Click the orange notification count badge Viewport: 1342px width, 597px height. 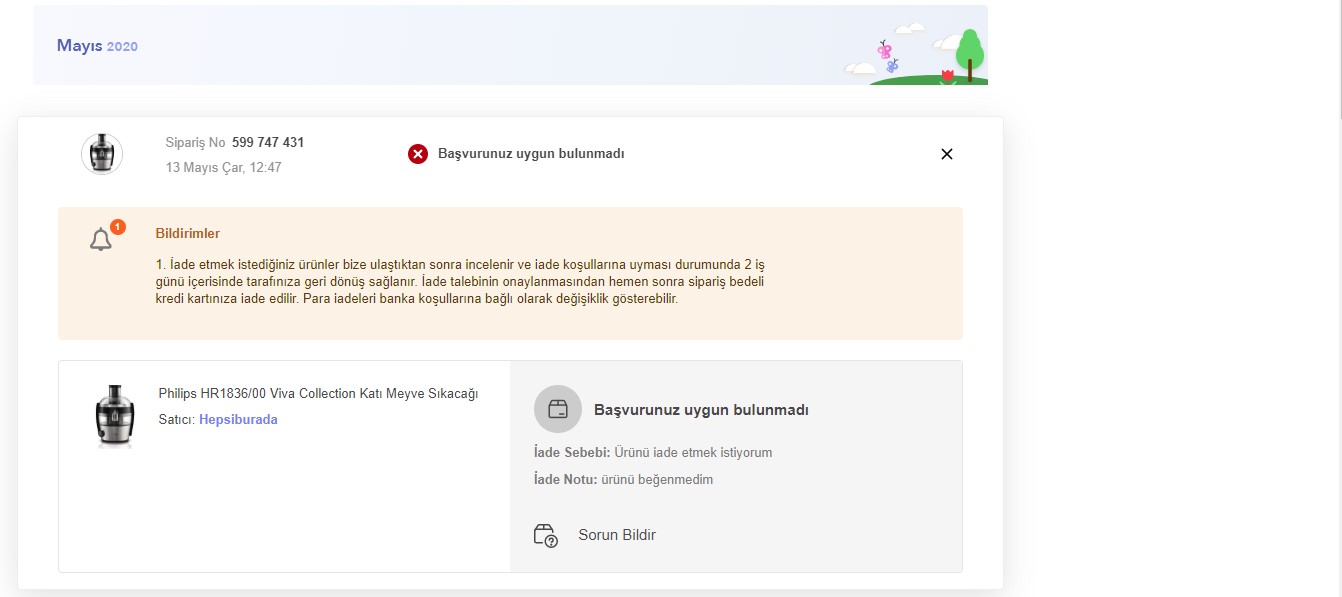coord(117,227)
